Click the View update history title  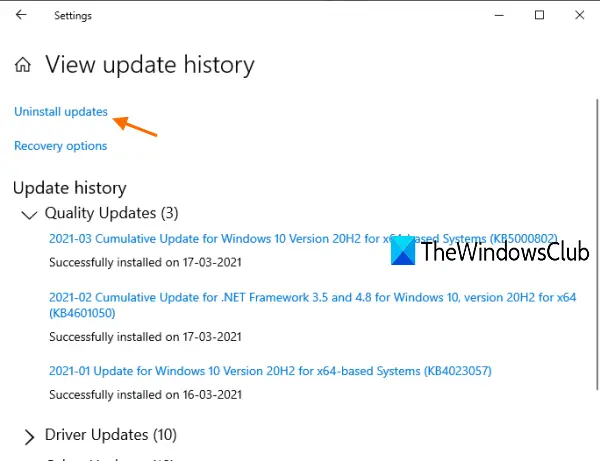150,65
